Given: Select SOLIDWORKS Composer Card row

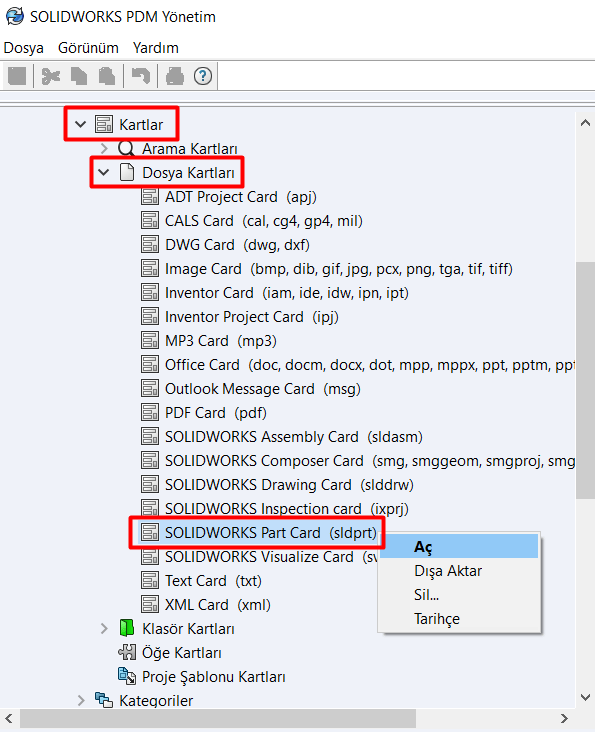Looking at the screenshot, I should (x=357, y=461).
